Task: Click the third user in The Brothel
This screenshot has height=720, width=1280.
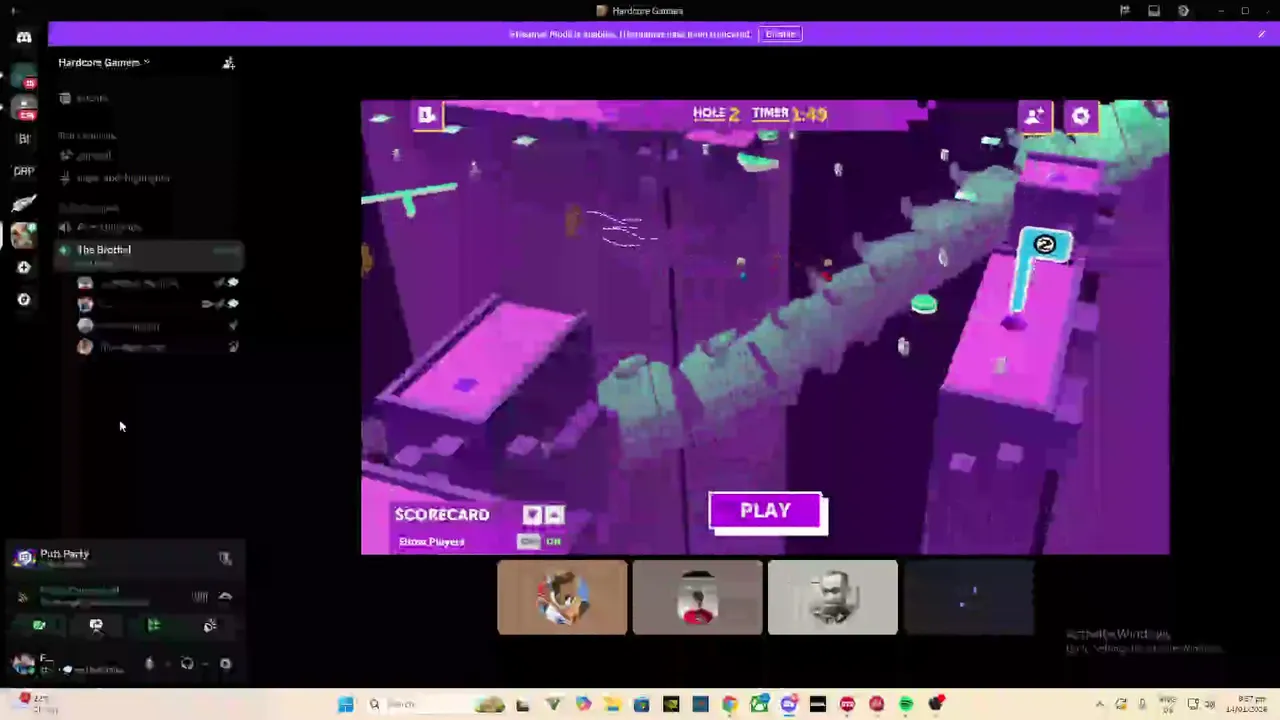Action: pos(160,326)
